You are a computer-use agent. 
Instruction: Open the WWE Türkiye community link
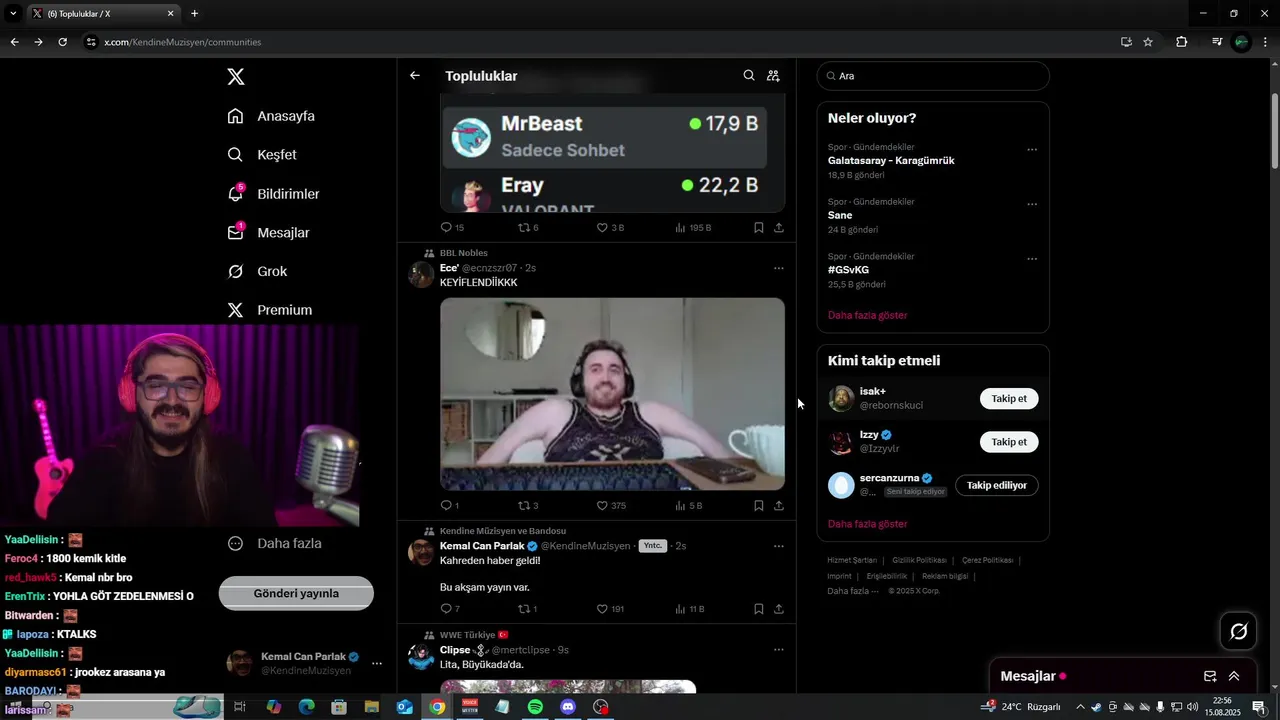475,635
